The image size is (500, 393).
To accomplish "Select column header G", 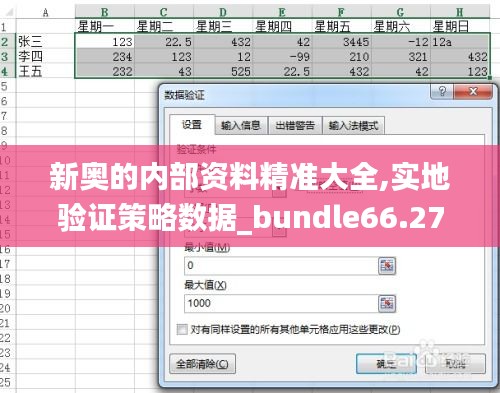I will [400, 13].
